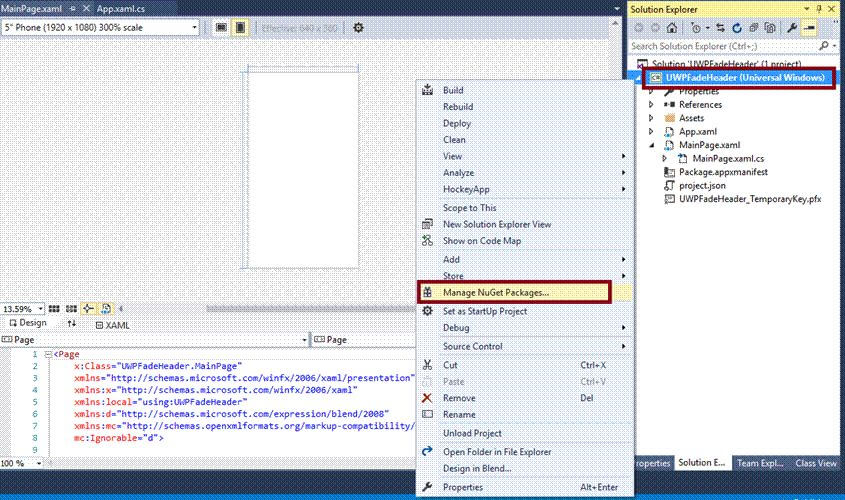Screen dimensions: 845x500
Task: Click Show All Files icon in Solution Explorer
Action: pyautogui.click(x=771, y=27)
